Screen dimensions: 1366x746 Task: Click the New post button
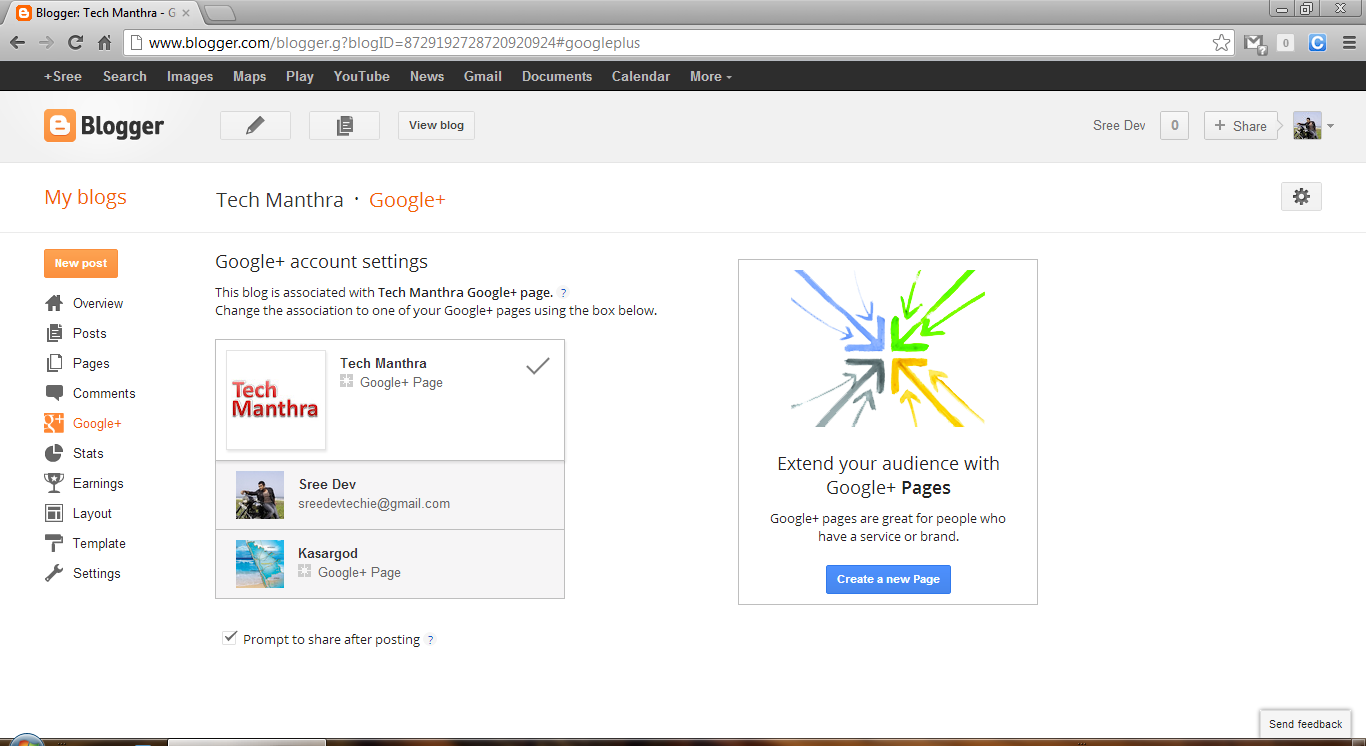click(x=81, y=263)
